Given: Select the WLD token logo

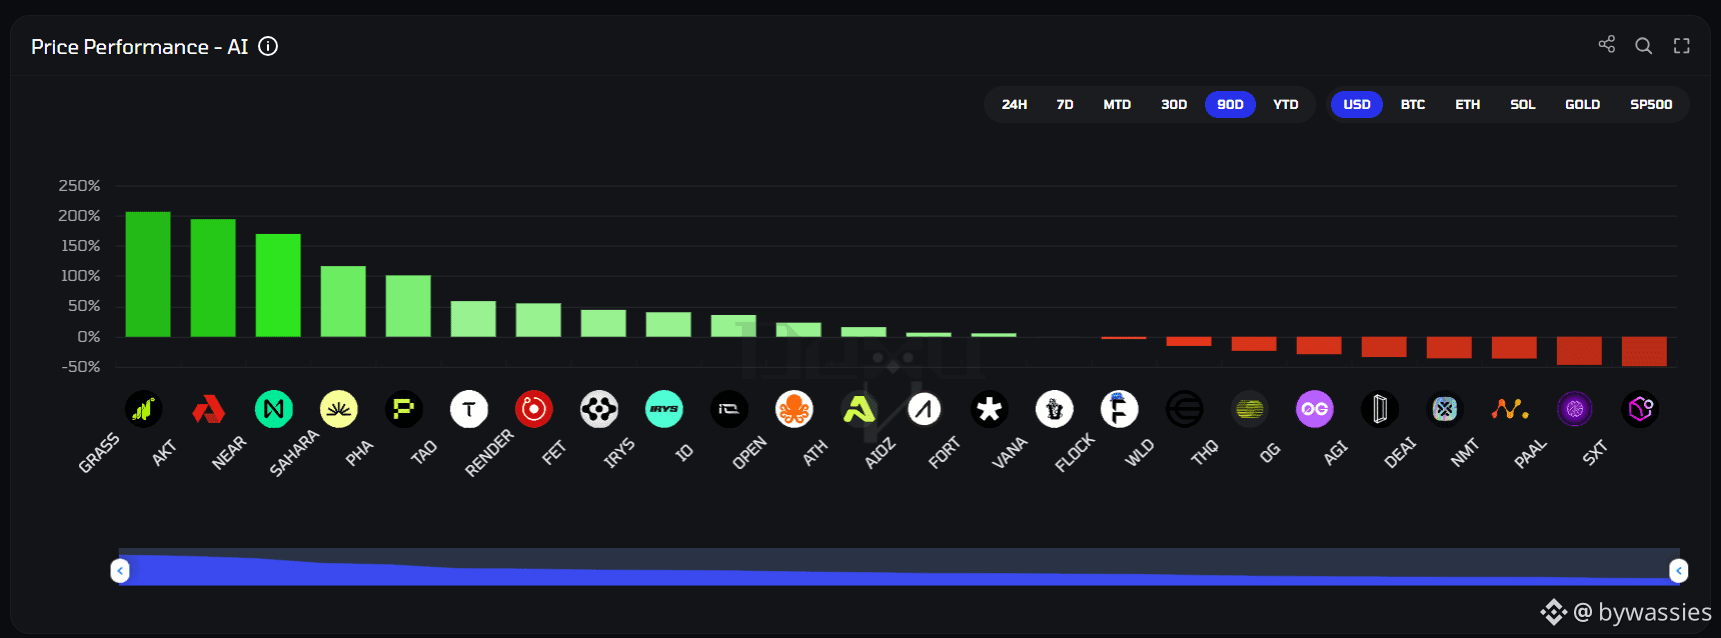Looking at the screenshot, I should (1185, 409).
